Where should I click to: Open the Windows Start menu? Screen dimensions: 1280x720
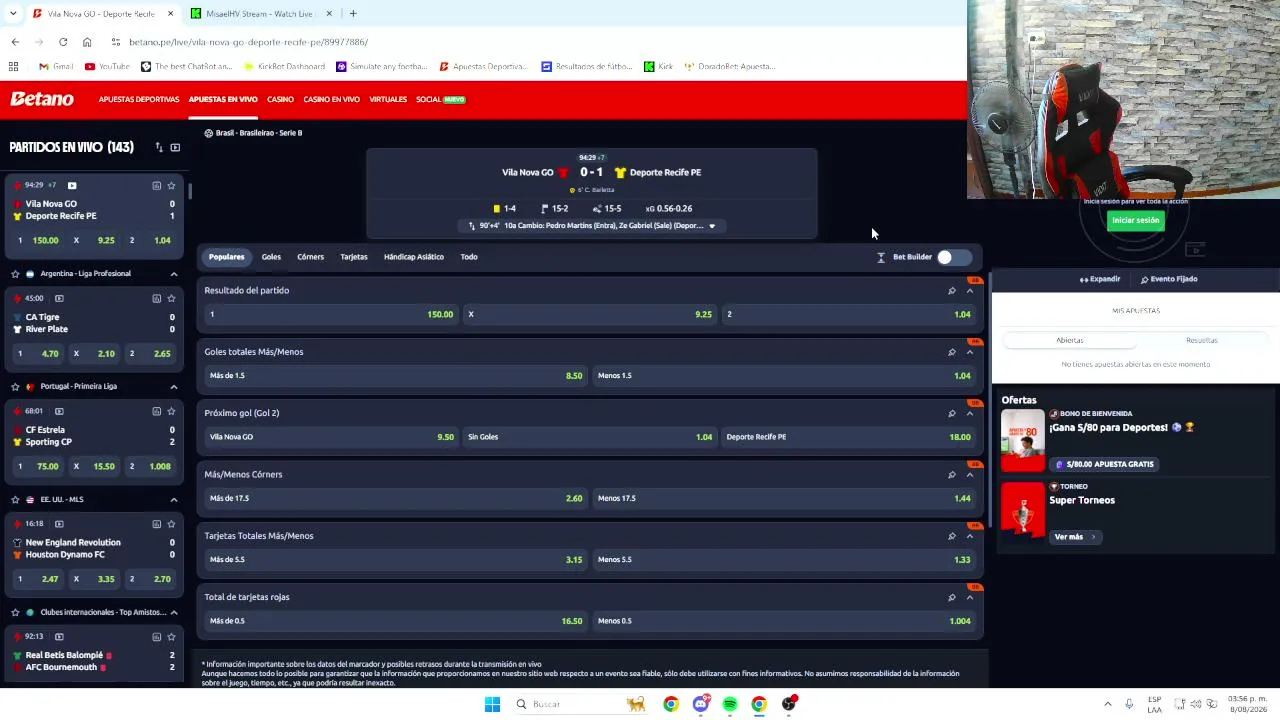(x=492, y=704)
